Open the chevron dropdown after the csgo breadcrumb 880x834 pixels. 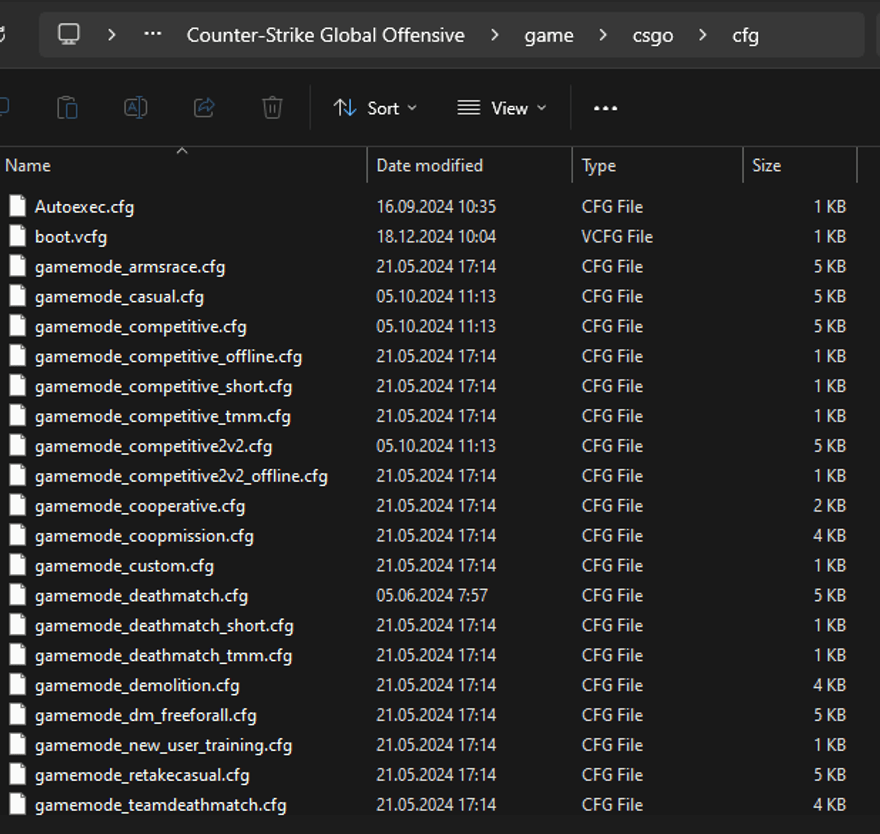(x=703, y=34)
